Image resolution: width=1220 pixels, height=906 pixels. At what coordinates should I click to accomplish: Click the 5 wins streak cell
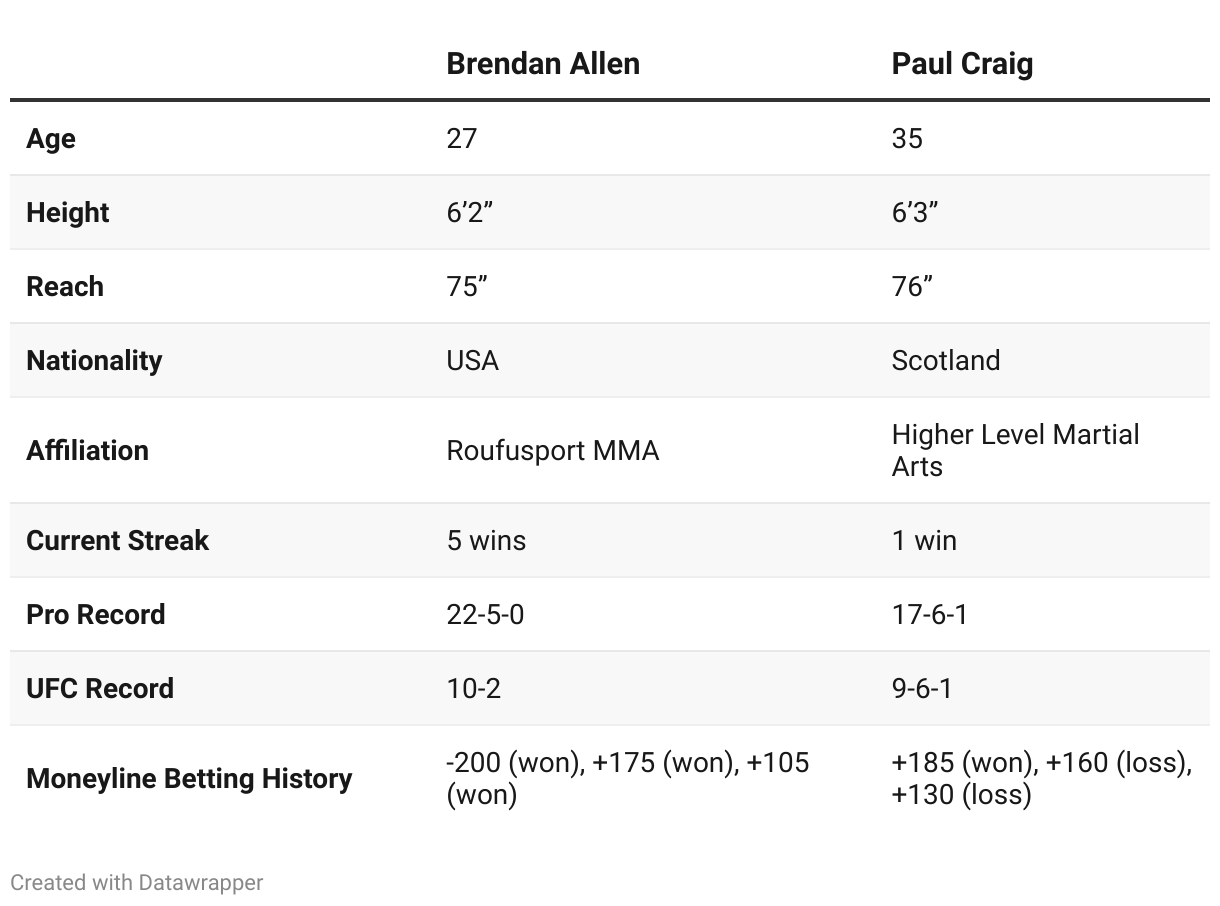coord(486,540)
